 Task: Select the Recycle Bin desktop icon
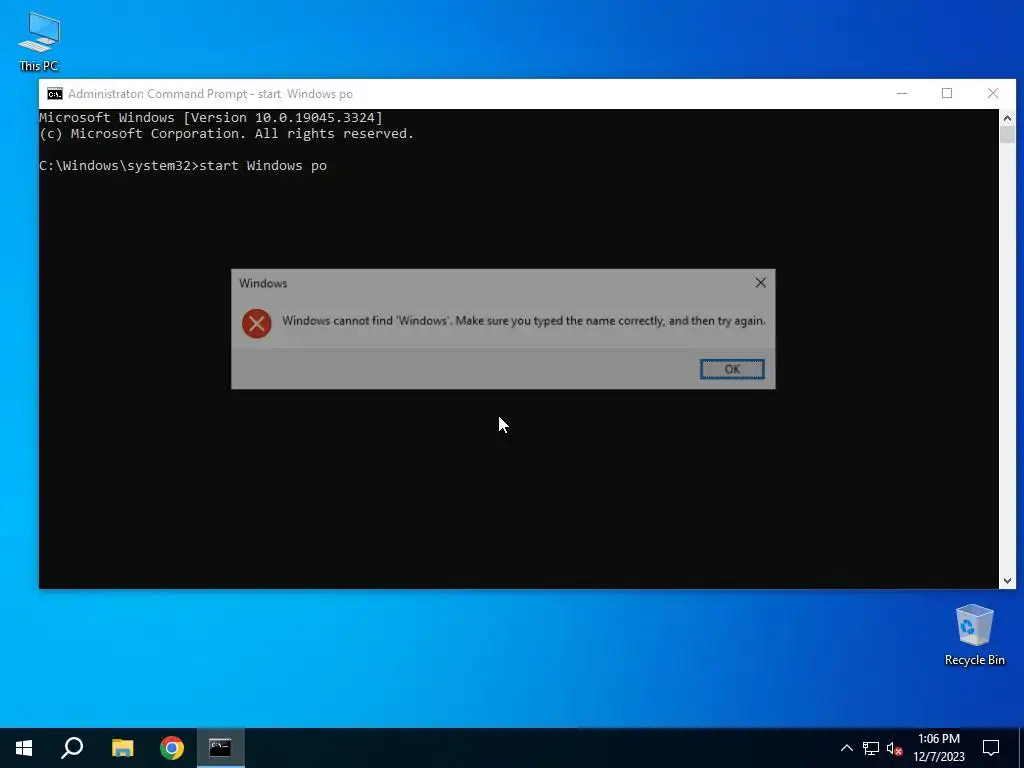[x=974, y=635]
